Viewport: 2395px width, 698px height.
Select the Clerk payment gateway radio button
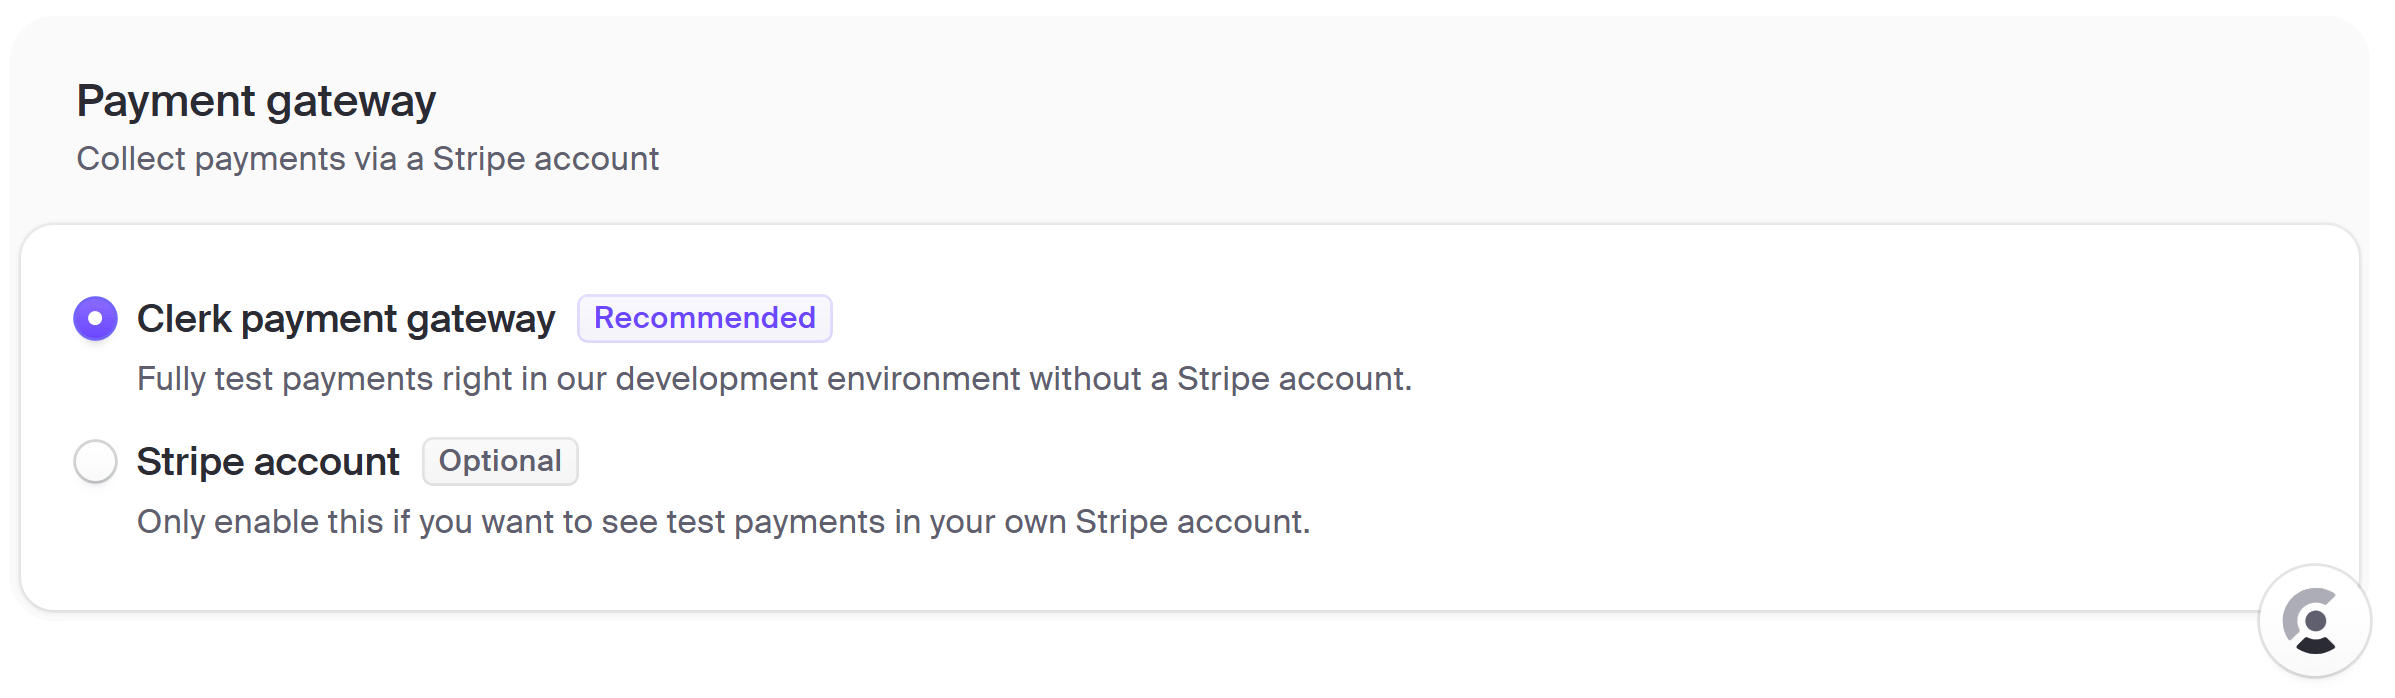(96, 319)
